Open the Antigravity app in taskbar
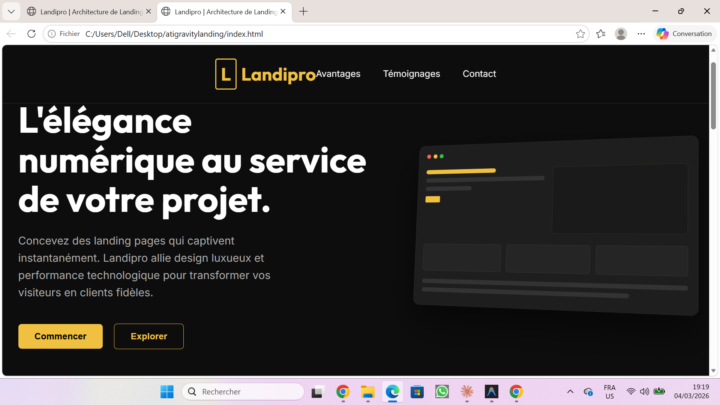The width and height of the screenshot is (720, 405). pyautogui.click(x=491, y=392)
